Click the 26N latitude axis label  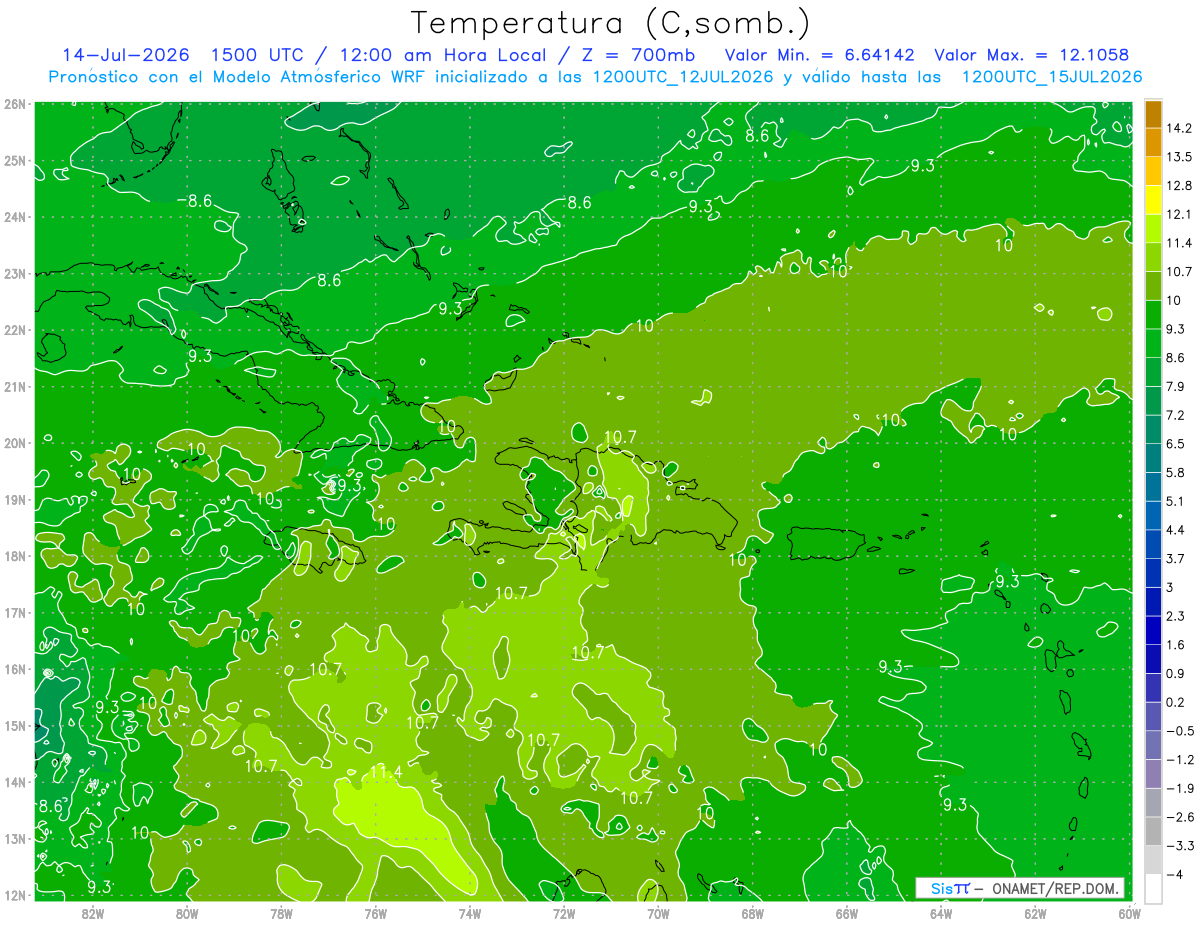pyautogui.click(x=15, y=104)
